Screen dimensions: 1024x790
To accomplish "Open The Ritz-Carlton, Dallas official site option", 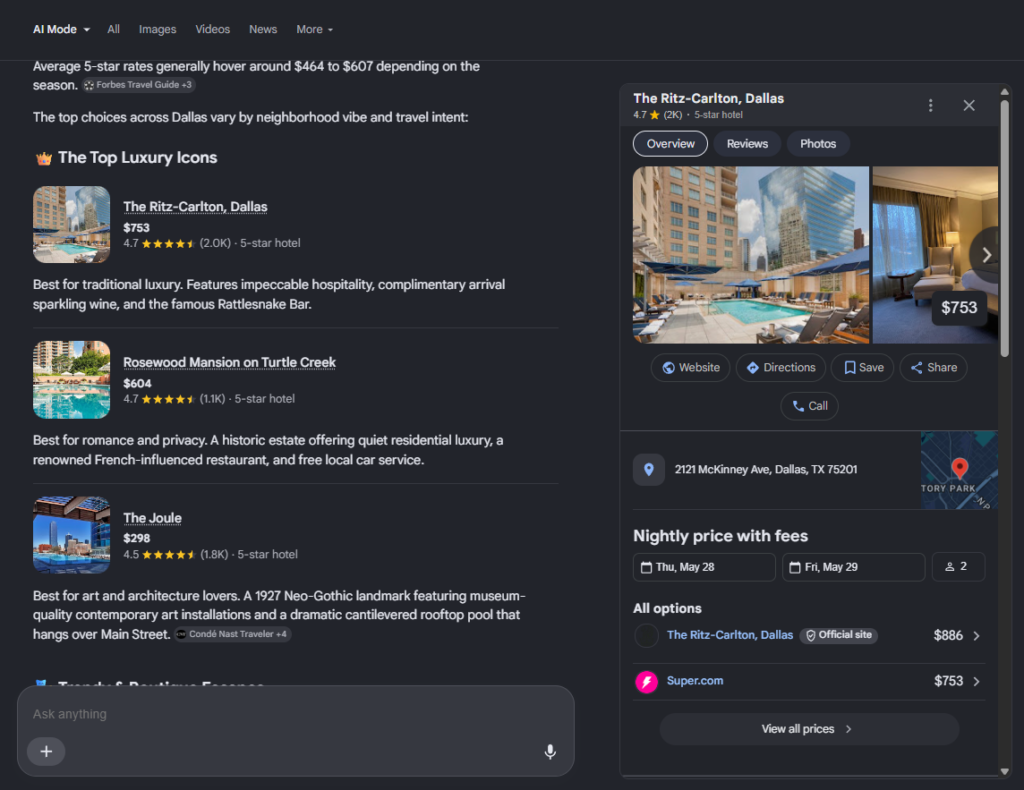I will [729, 635].
